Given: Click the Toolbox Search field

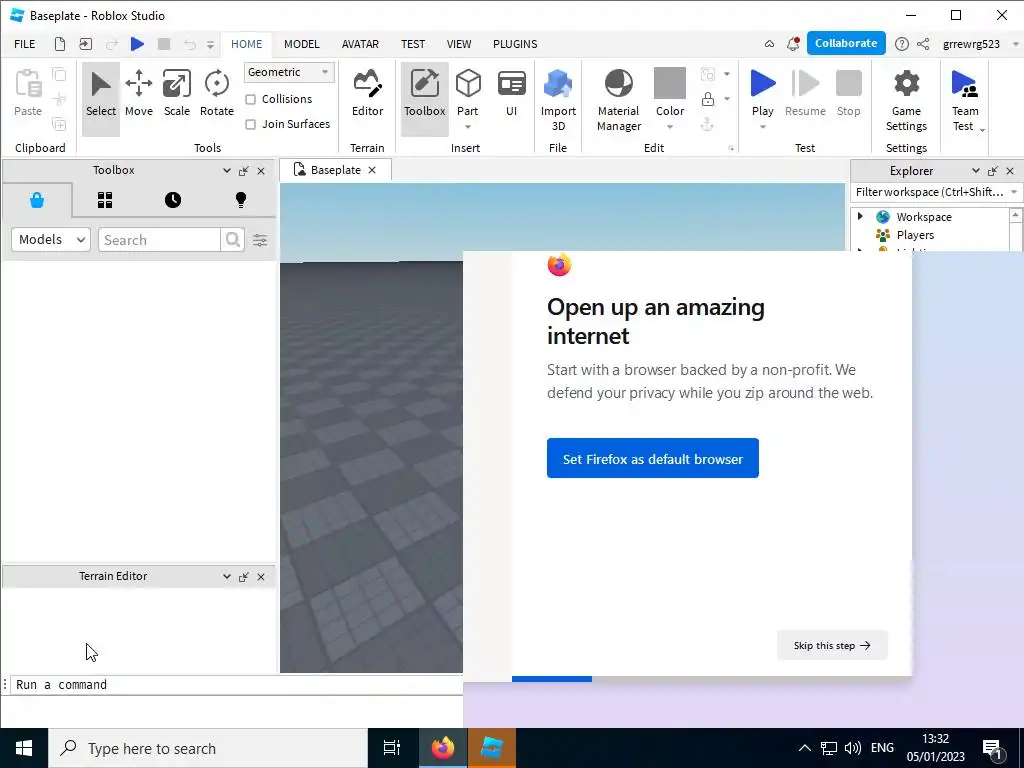Looking at the screenshot, I should (159, 240).
